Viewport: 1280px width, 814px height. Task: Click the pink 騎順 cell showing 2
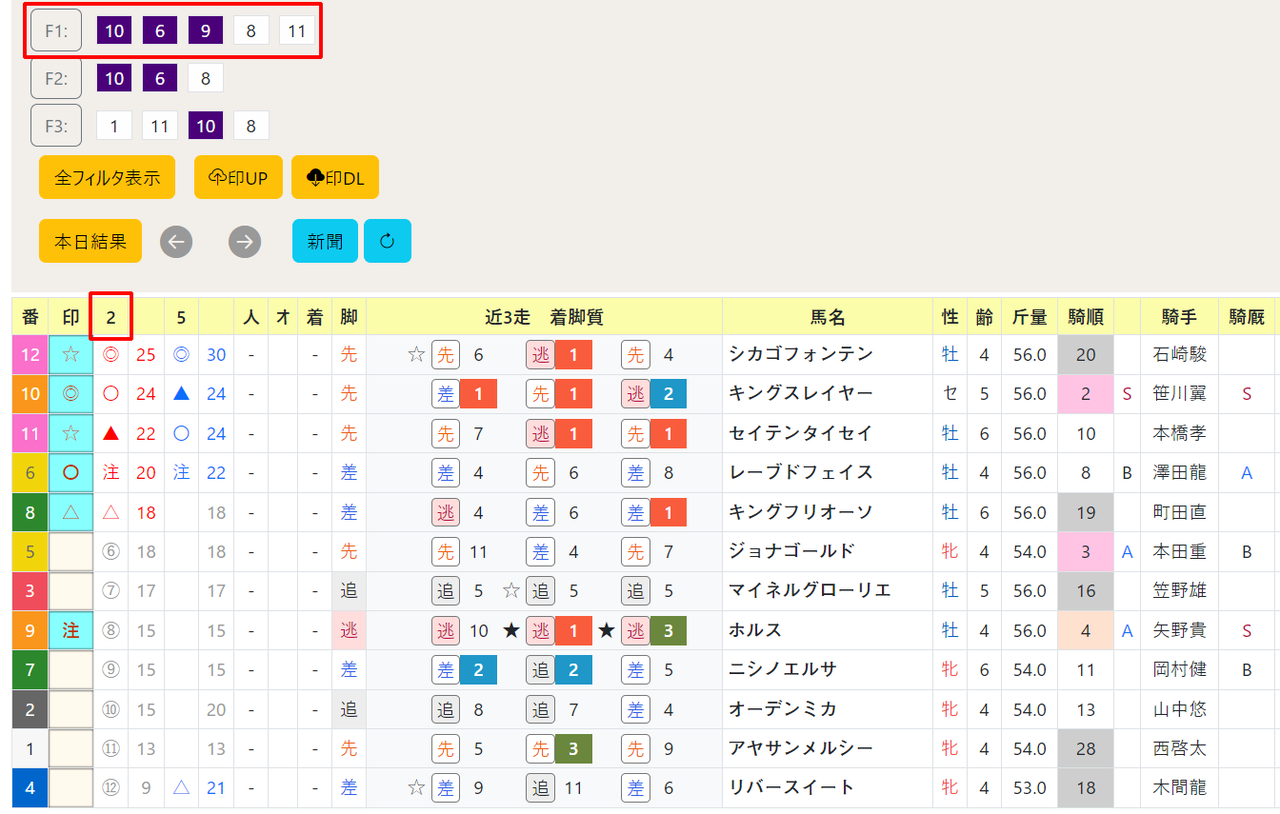click(x=1086, y=394)
